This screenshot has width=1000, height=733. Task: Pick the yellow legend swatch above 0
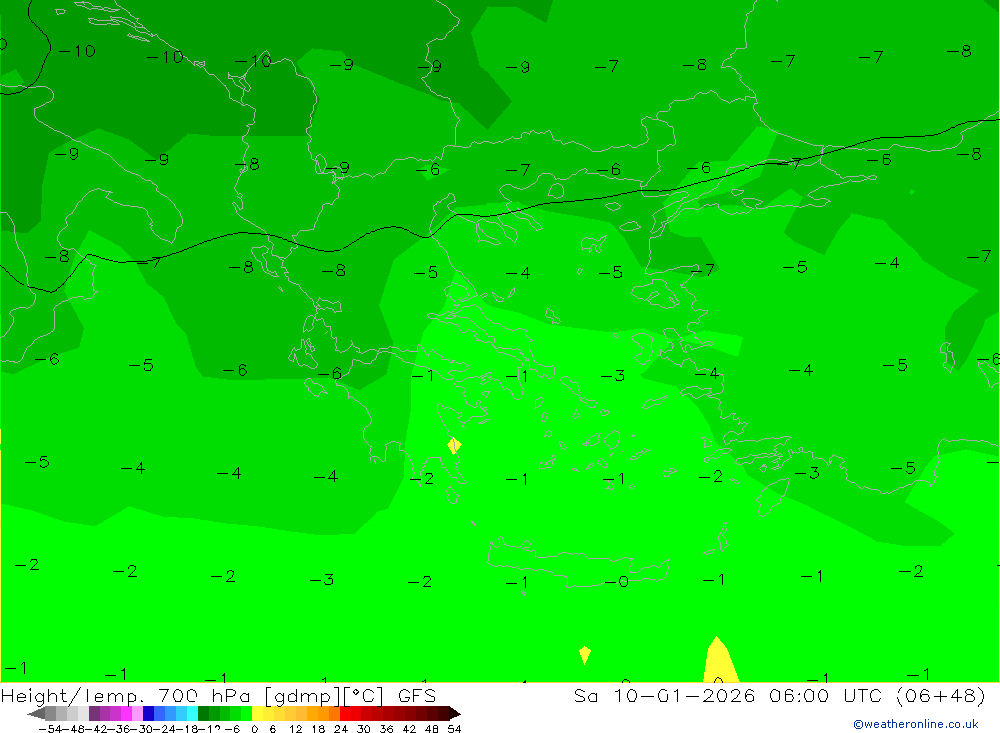click(258, 714)
